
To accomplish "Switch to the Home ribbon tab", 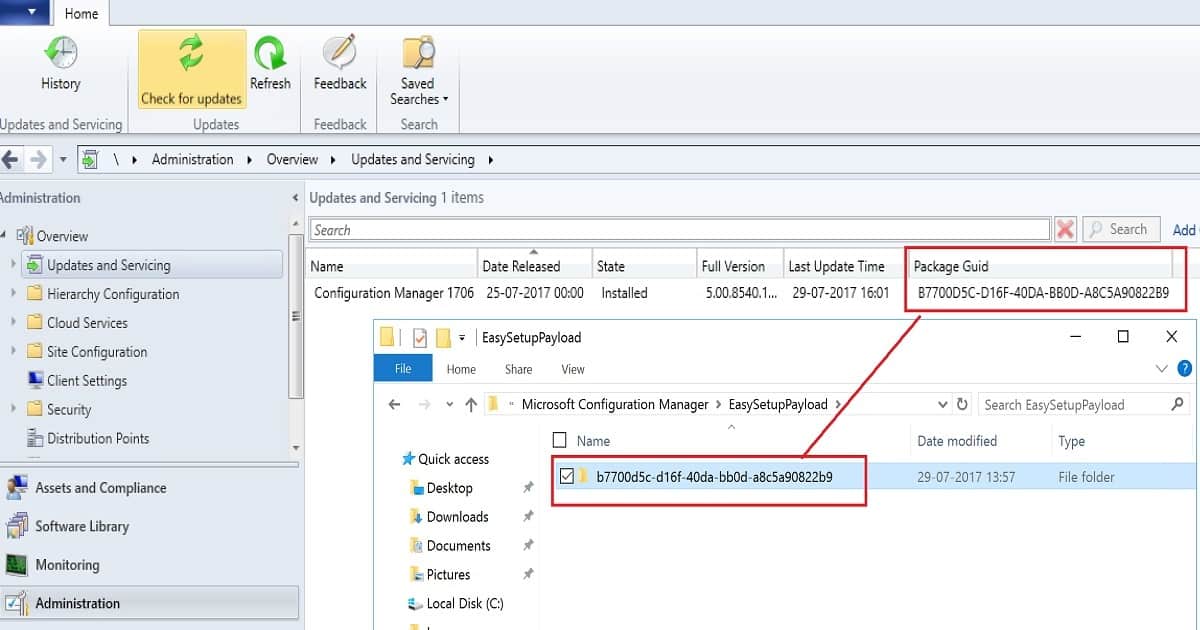I will tap(81, 13).
